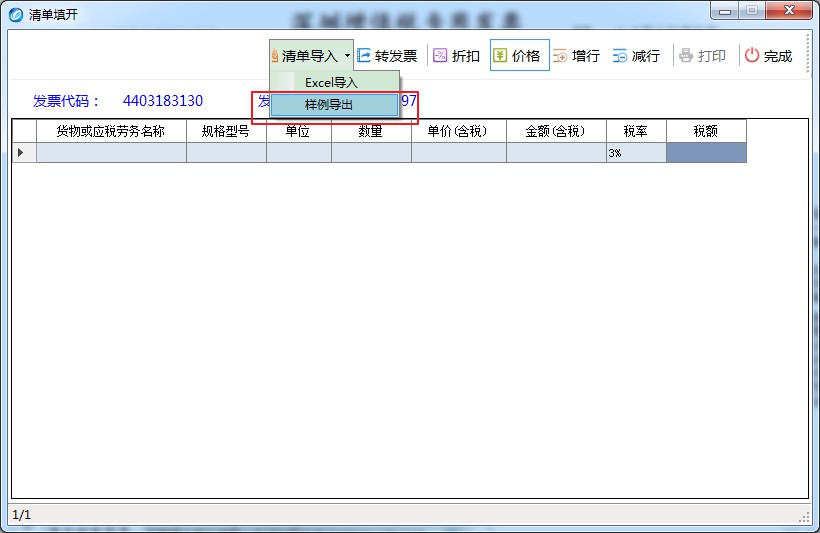Screen dimensions: 820x533
Task: Click the 规格型号 cell in first row
Action: click(226, 152)
